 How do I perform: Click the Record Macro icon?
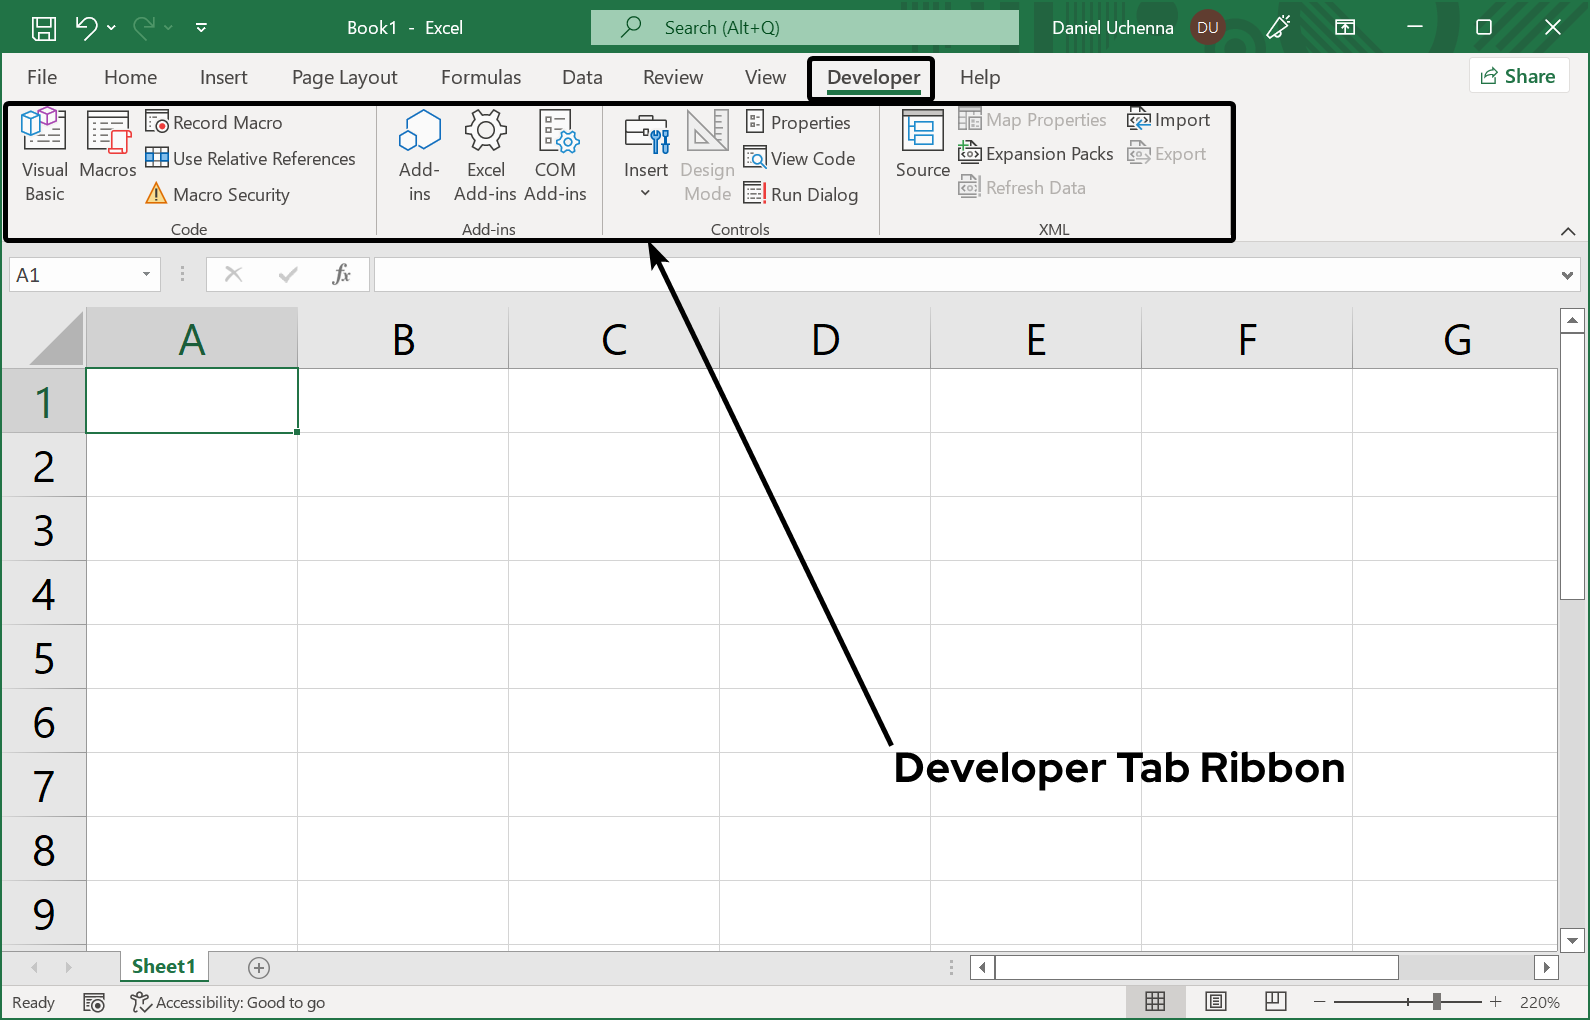pyautogui.click(x=157, y=122)
